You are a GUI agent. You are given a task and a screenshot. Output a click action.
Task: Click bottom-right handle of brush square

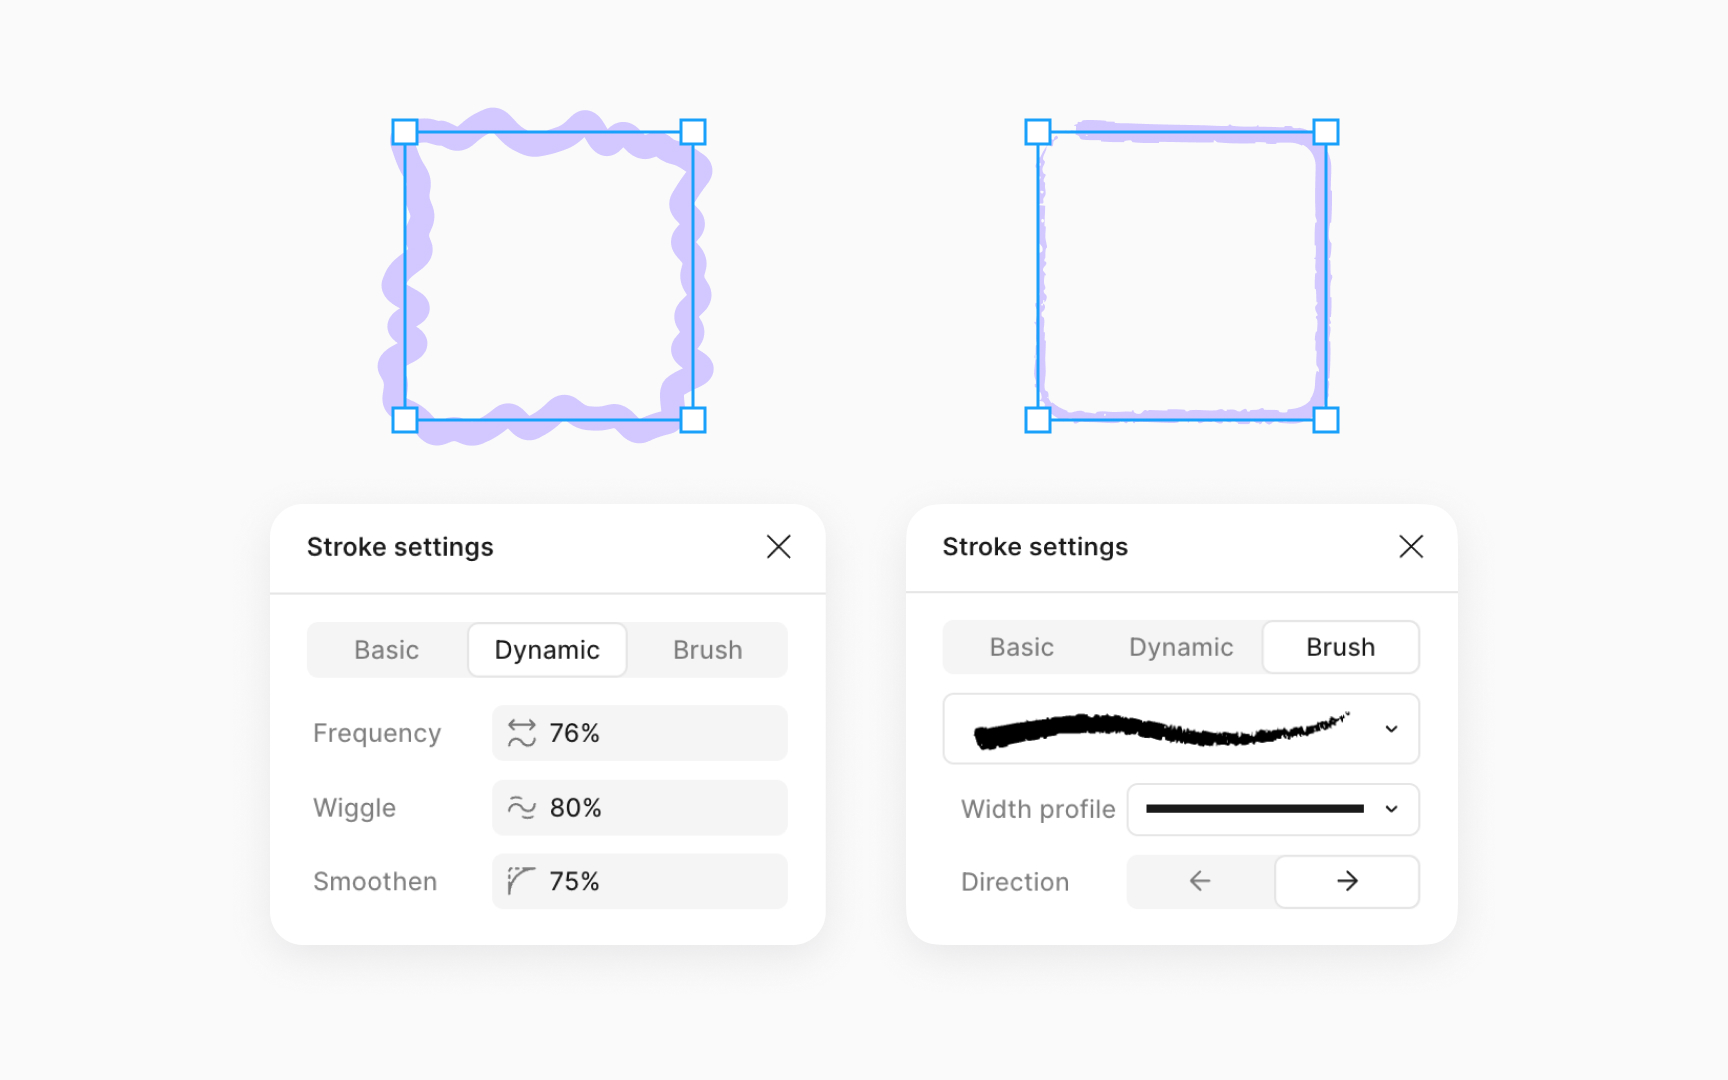(x=1326, y=420)
